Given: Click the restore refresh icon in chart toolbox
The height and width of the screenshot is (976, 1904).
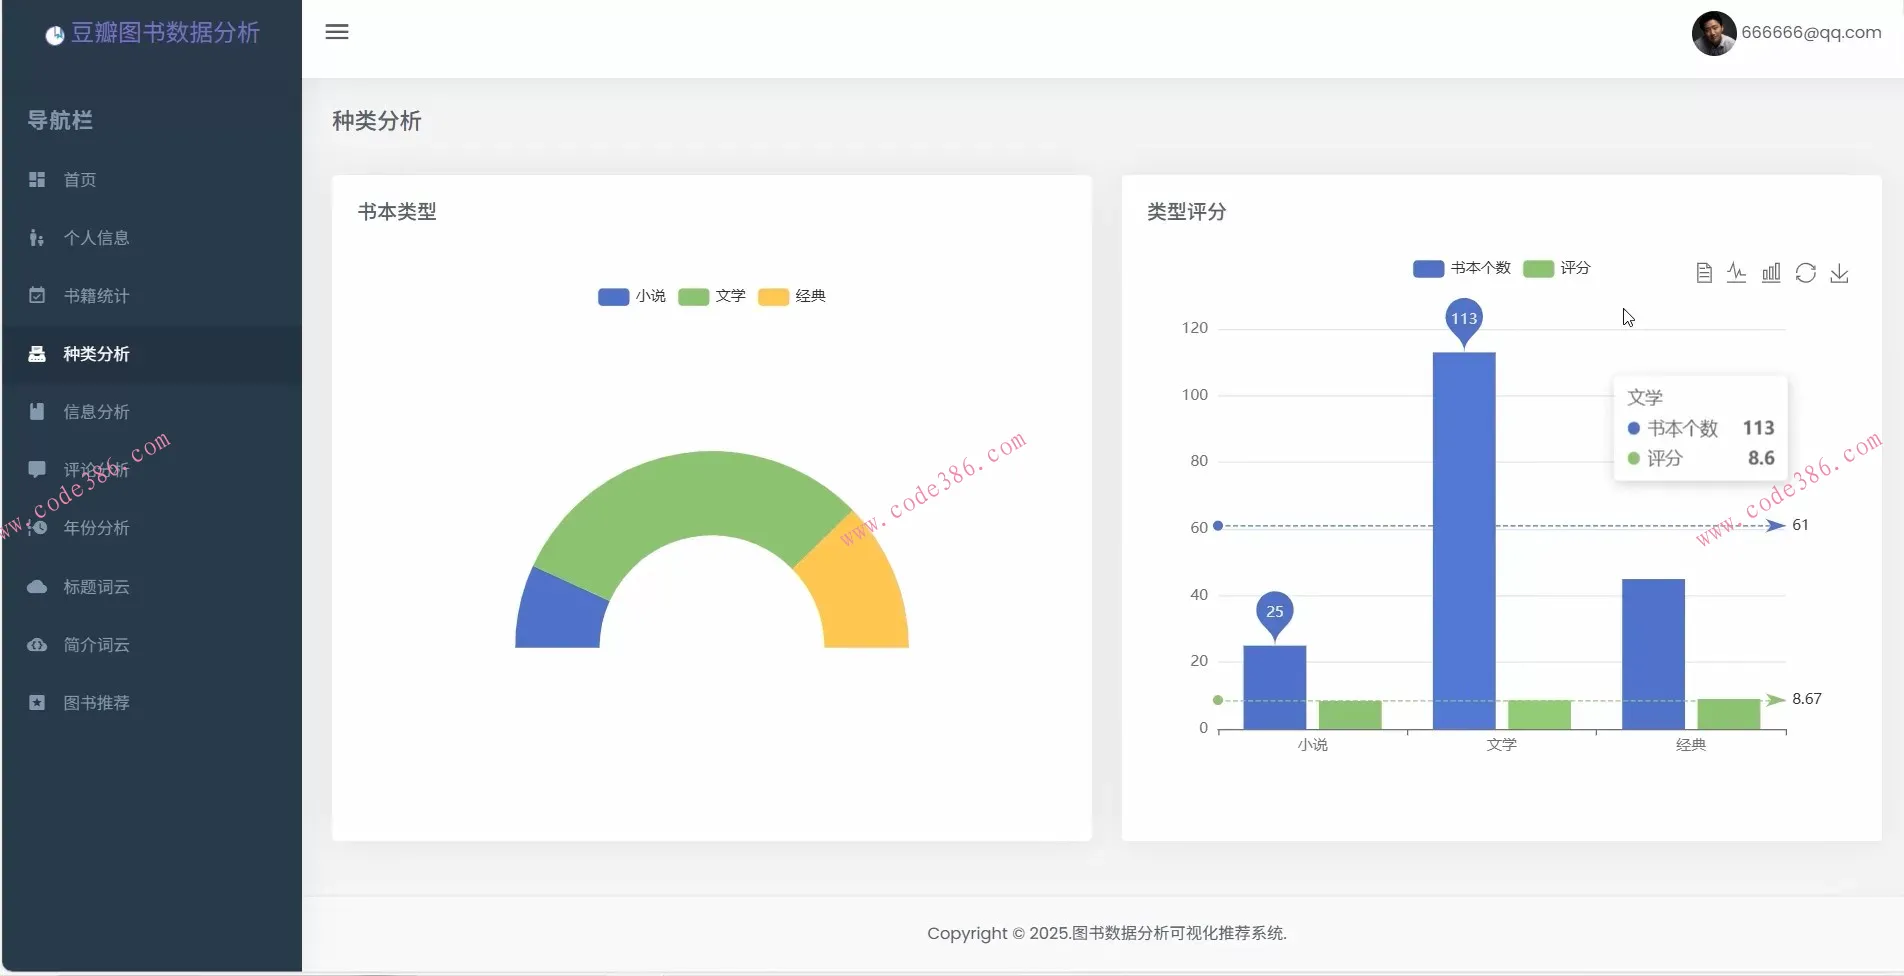Looking at the screenshot, I should [1805, 273].
